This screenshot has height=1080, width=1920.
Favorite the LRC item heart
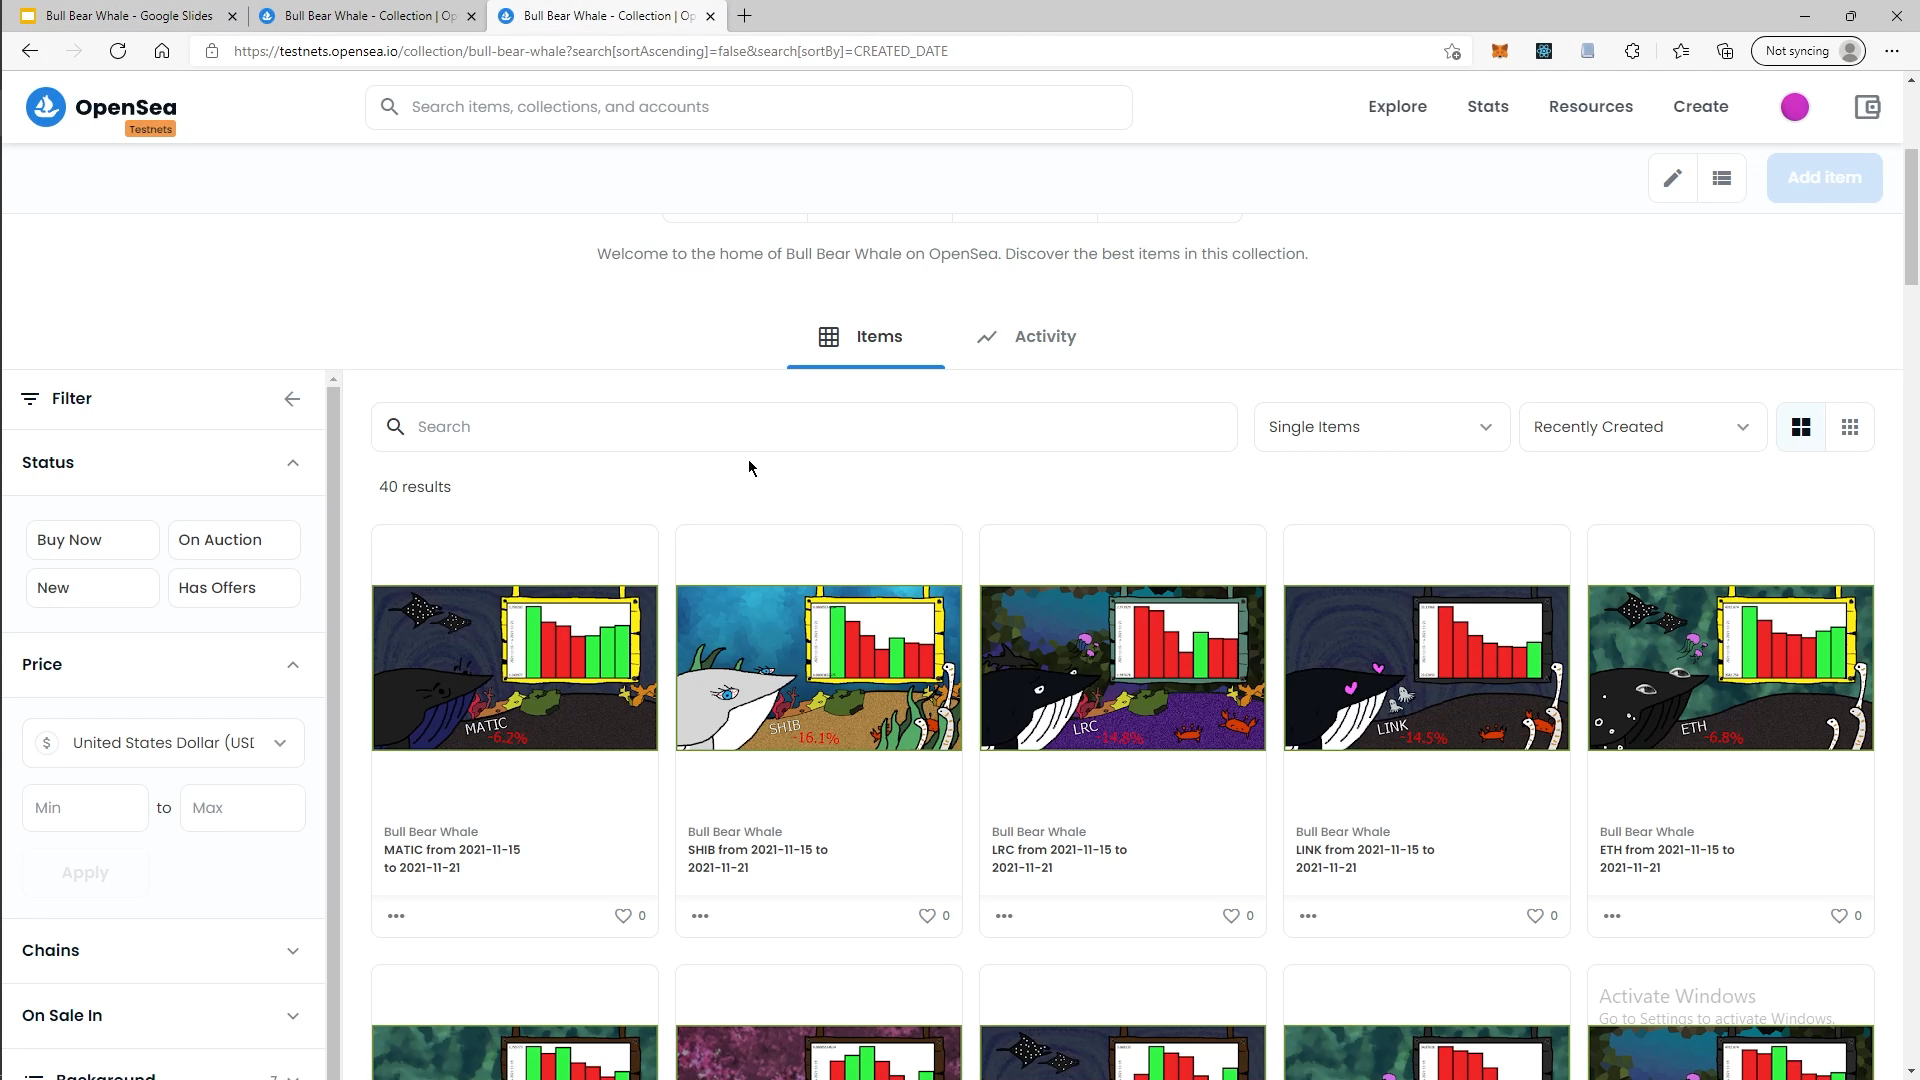click(x=1231, y=916)
